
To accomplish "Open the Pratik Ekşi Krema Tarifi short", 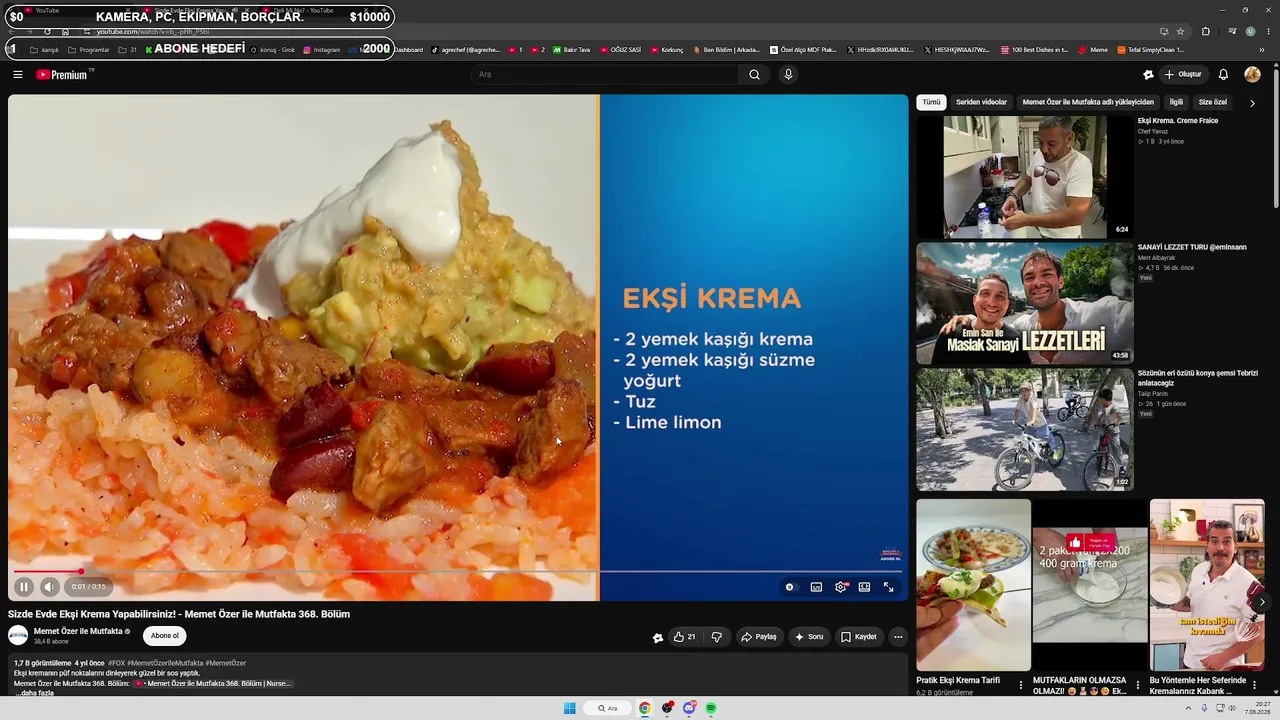I will coord(973,585).
